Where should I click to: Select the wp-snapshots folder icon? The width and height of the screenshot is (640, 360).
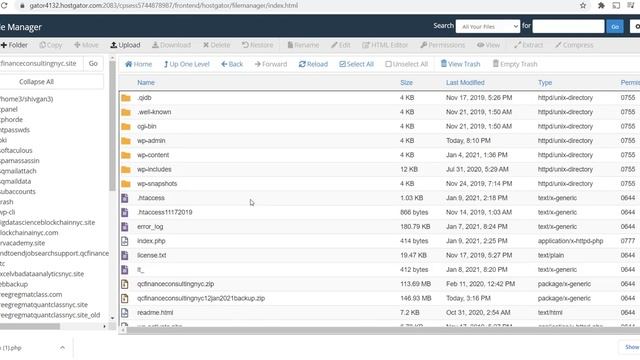tap(126, 184)
